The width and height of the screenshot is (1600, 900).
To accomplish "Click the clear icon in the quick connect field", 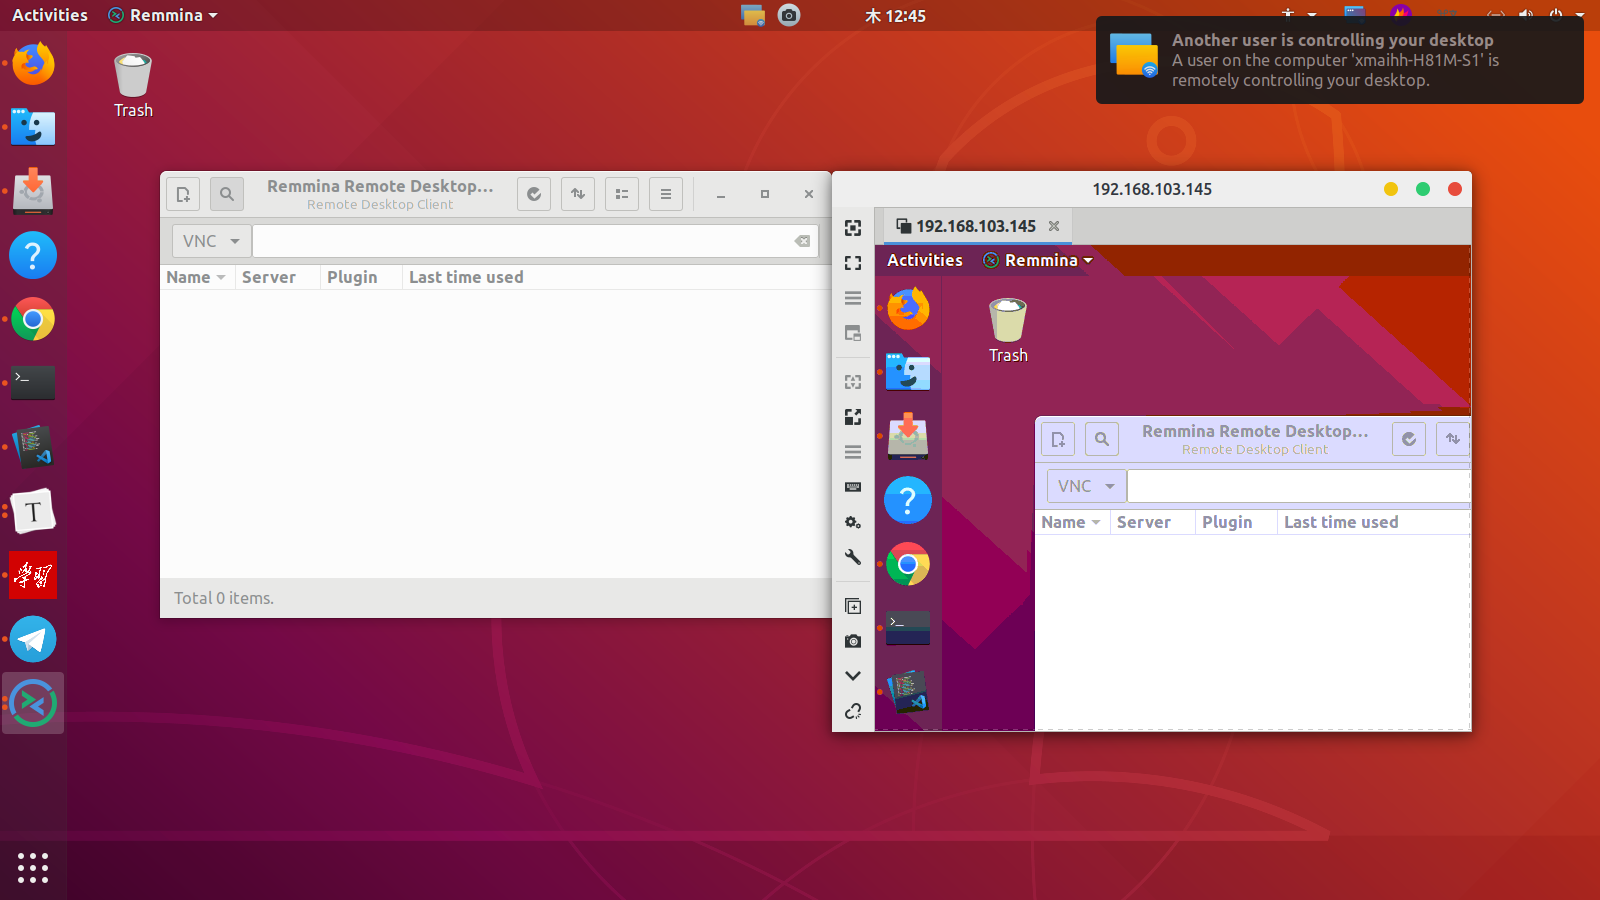I will 802,241.
